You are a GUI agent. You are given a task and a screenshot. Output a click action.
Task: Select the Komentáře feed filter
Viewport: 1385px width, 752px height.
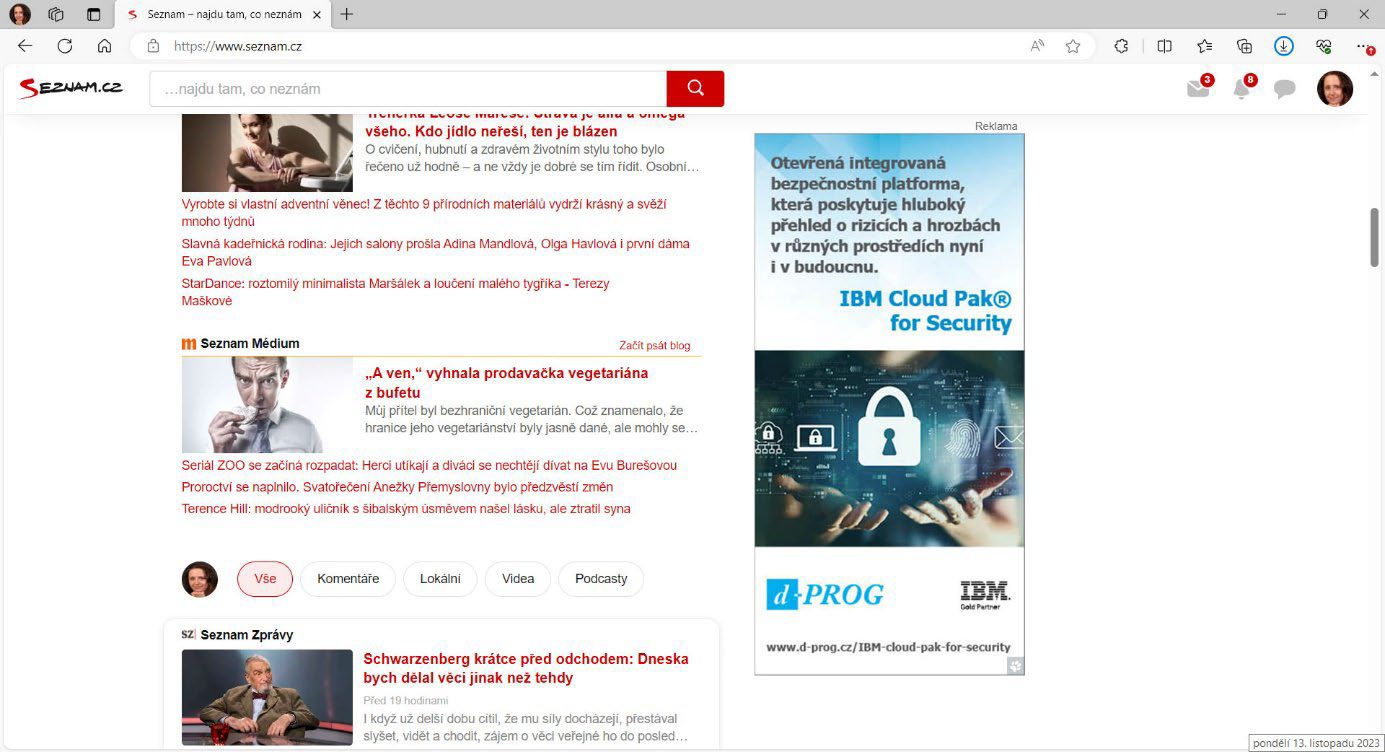click(348, 579)
